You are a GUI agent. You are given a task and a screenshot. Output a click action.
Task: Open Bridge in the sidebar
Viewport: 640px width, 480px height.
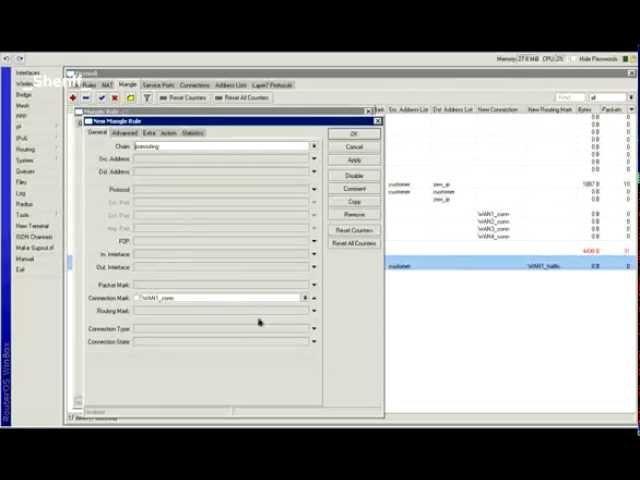coord(24,95)
